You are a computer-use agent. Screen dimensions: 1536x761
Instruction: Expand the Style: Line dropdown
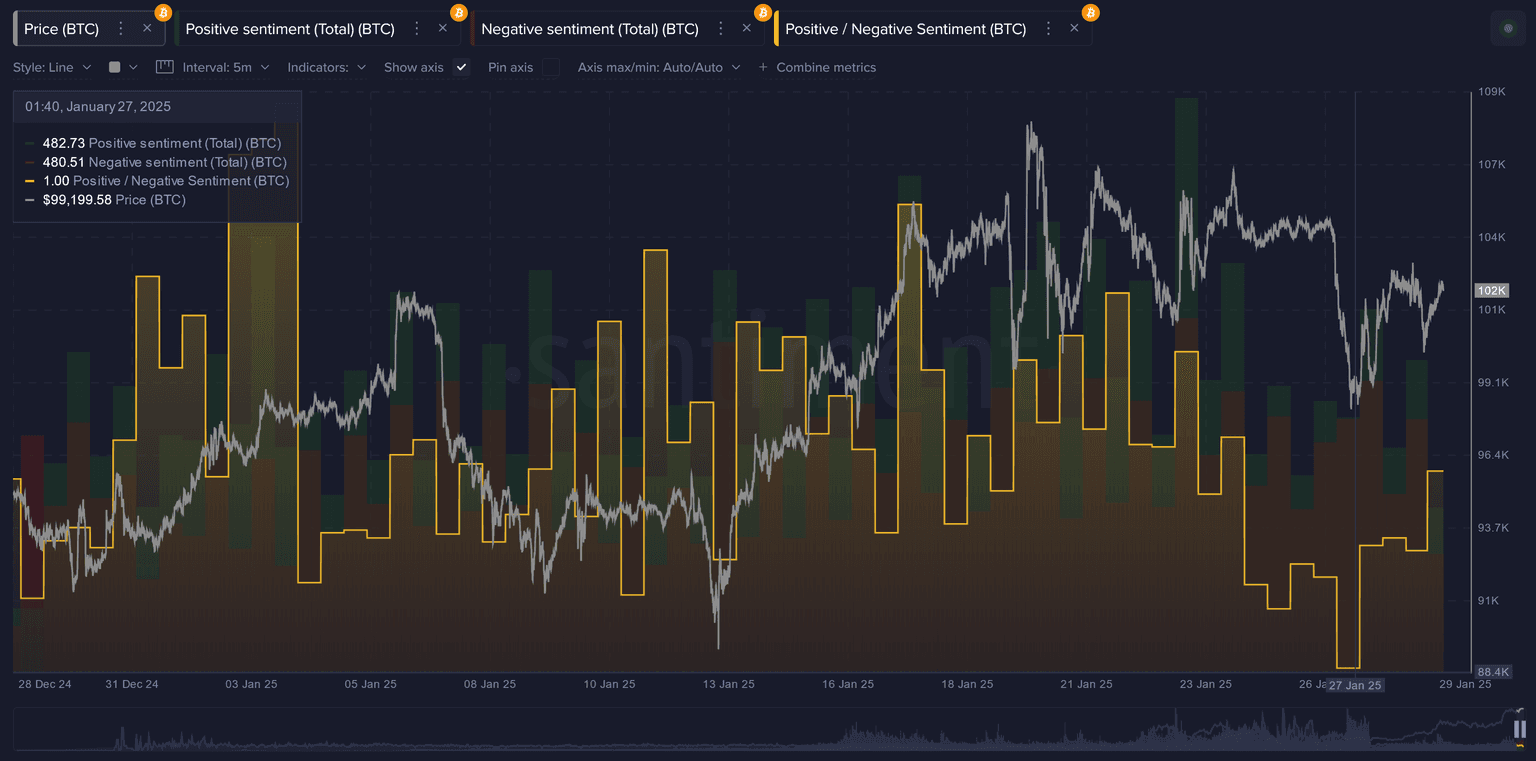coord(52,67)
